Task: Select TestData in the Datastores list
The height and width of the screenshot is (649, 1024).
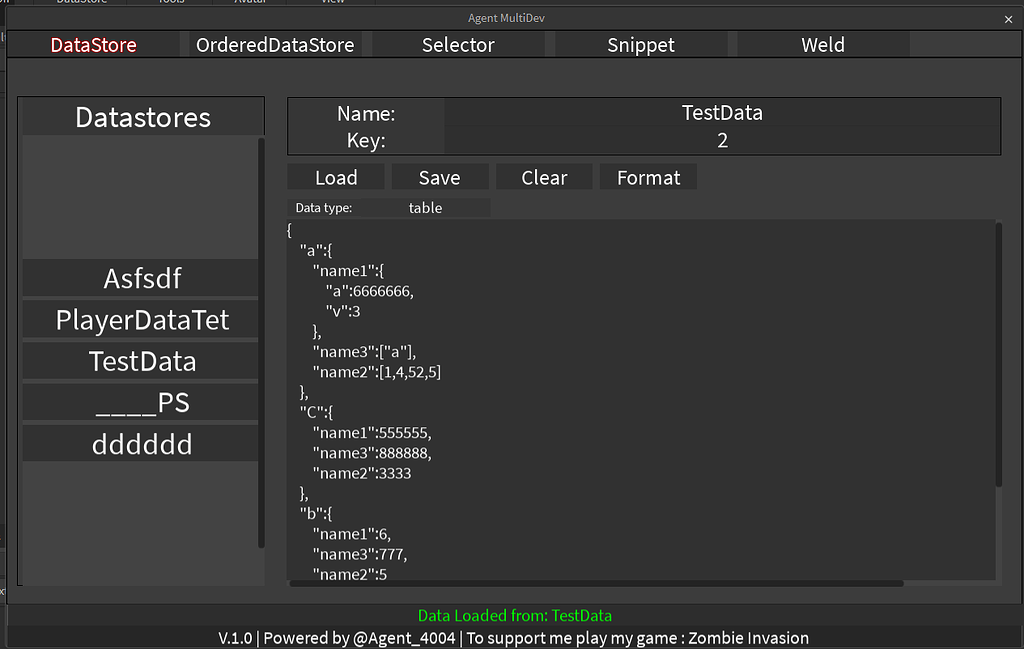Action: (142, 362)
